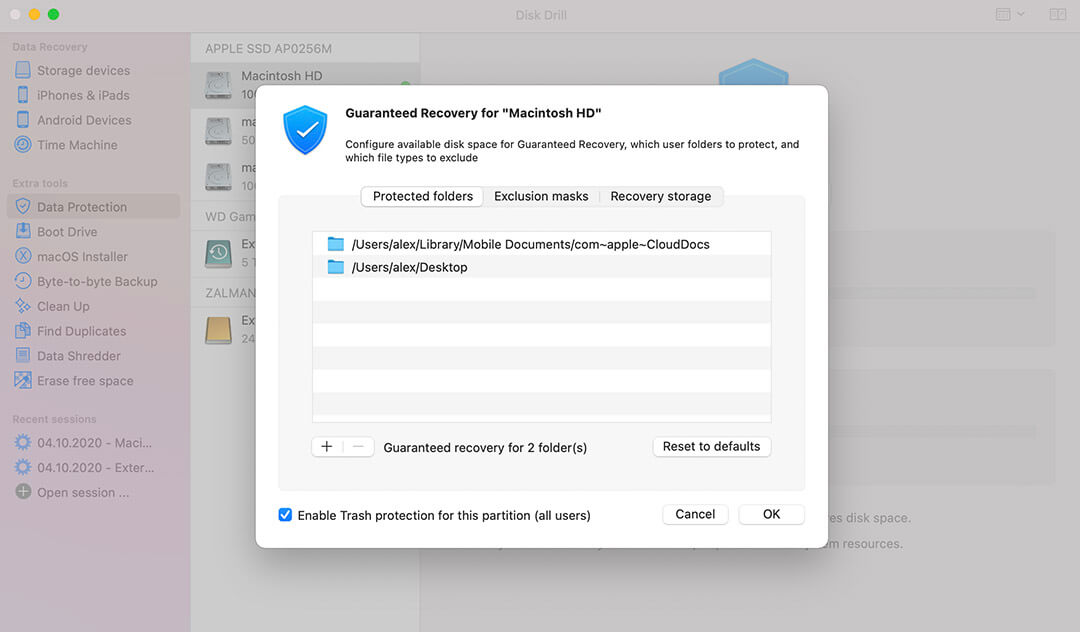Toggle Enable Trash protection checkbox
1080x632 pixels.
pyautogui.click(x=285, y=514)
